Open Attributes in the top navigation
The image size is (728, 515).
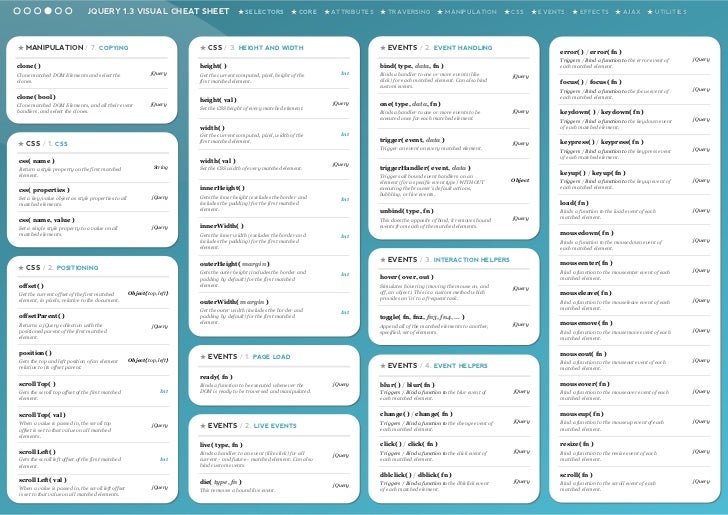click(x=349, y=12)
